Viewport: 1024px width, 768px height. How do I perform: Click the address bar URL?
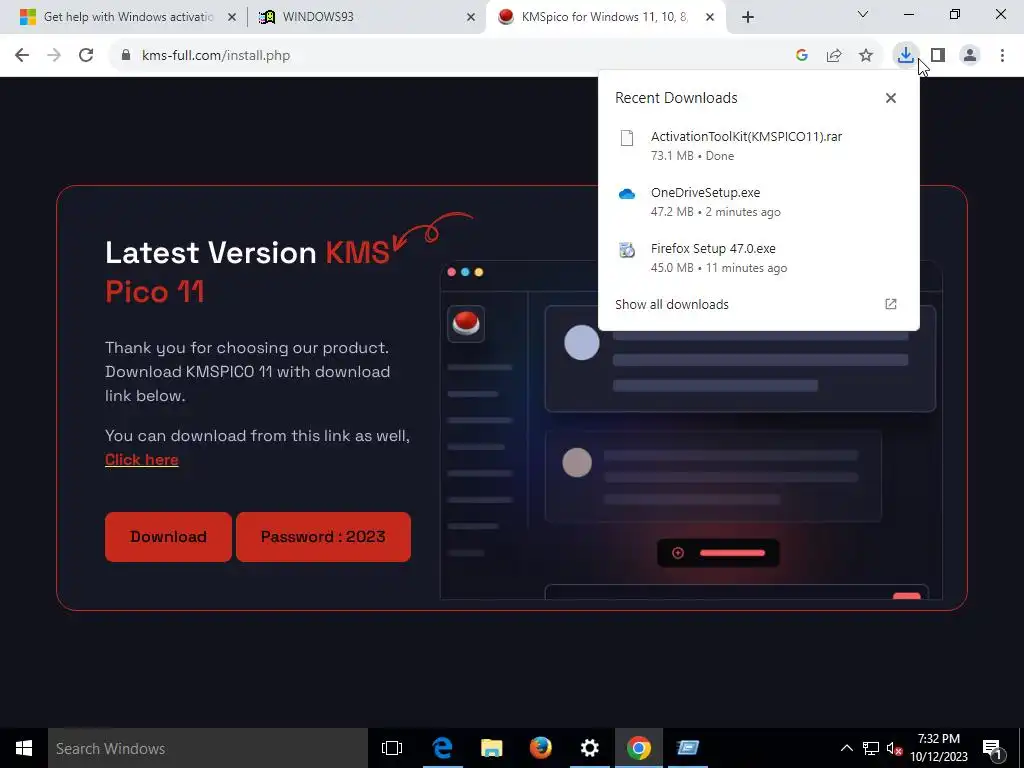coord(216,56)
